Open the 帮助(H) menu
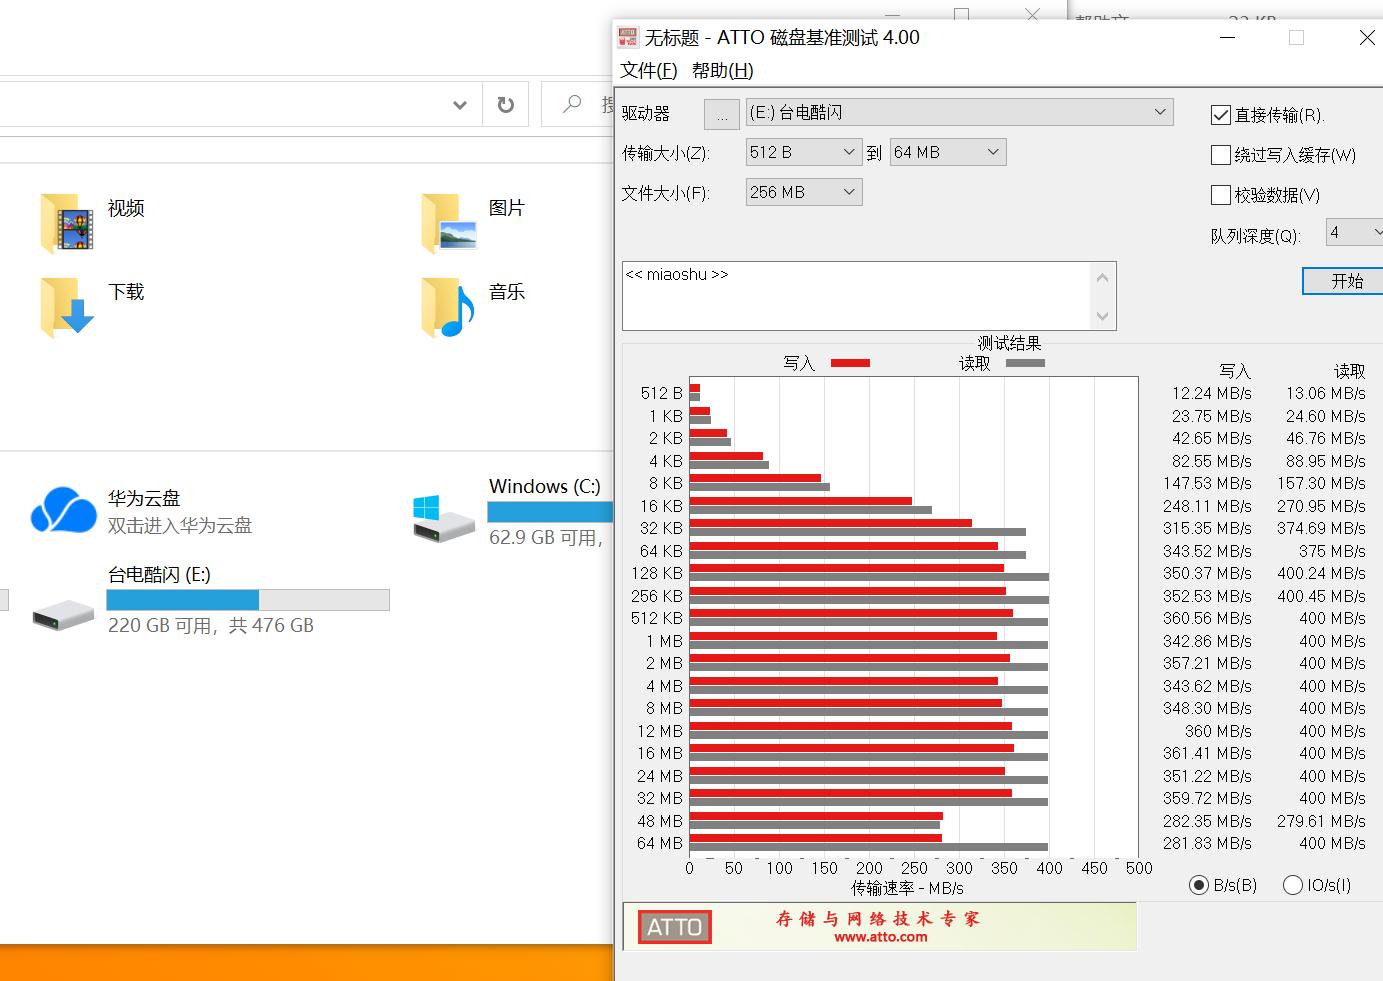This screenshot has width=1383, height=981. (722, 70)
